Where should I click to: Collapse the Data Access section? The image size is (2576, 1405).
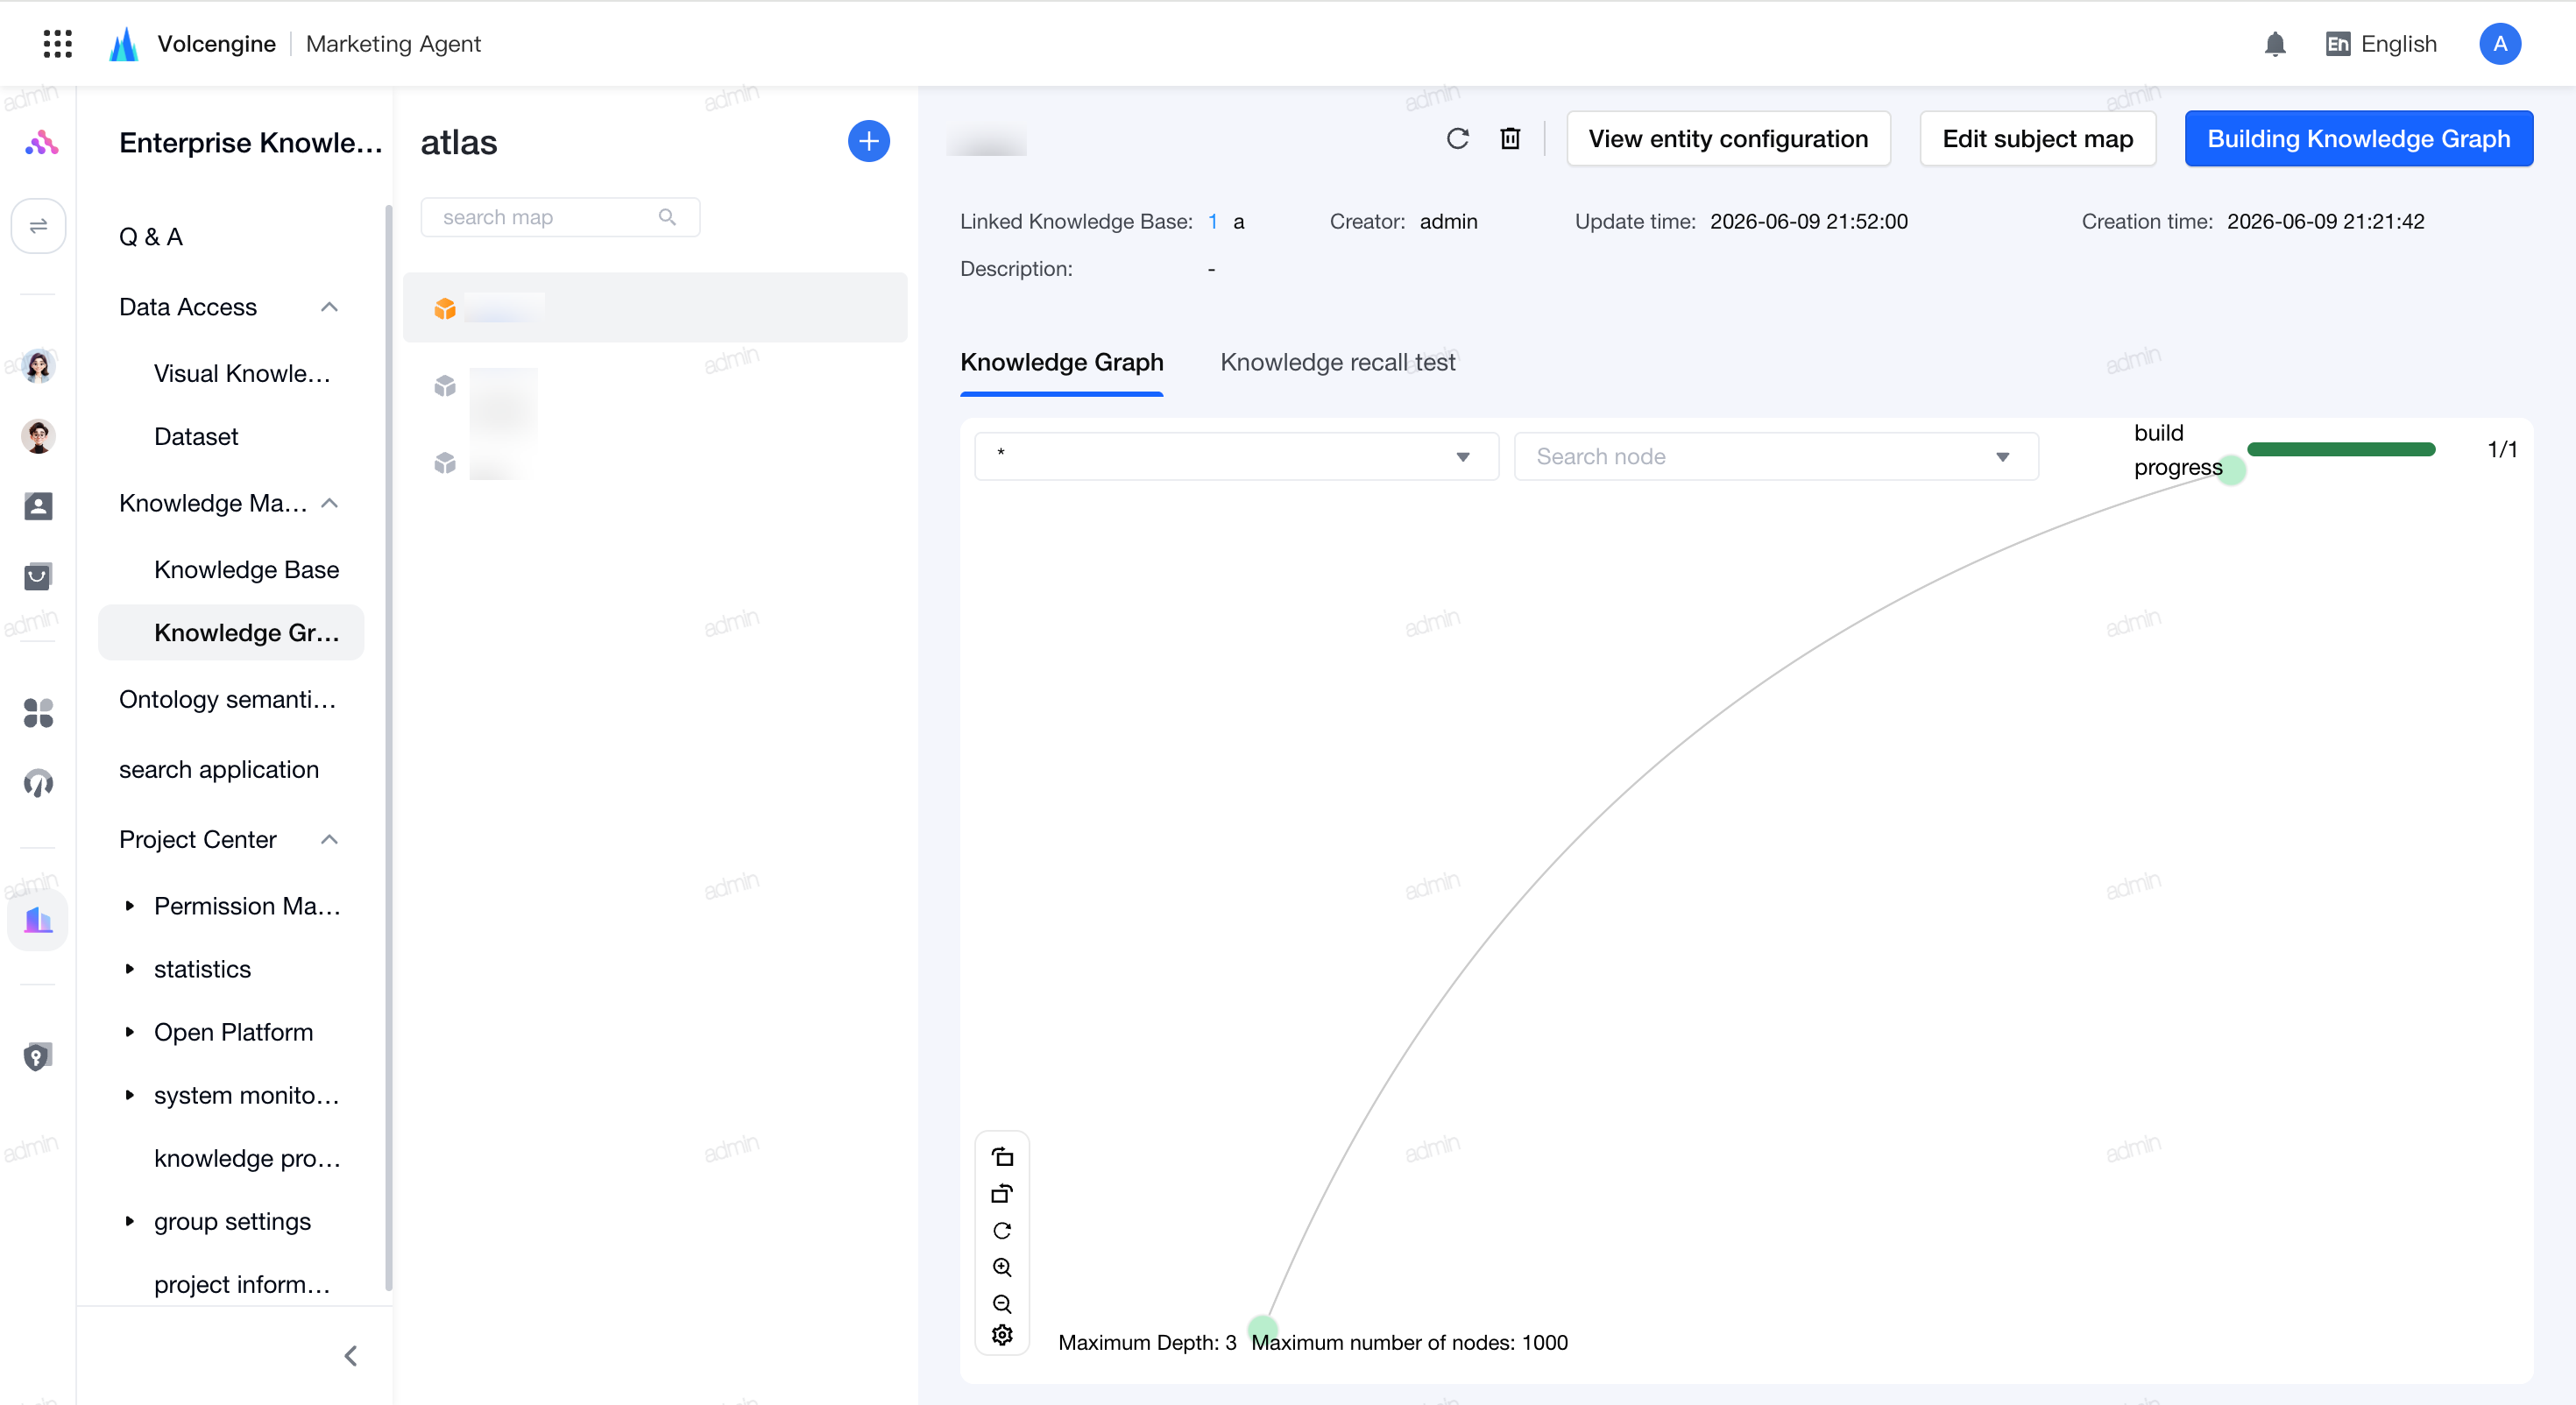pos(329,307)
